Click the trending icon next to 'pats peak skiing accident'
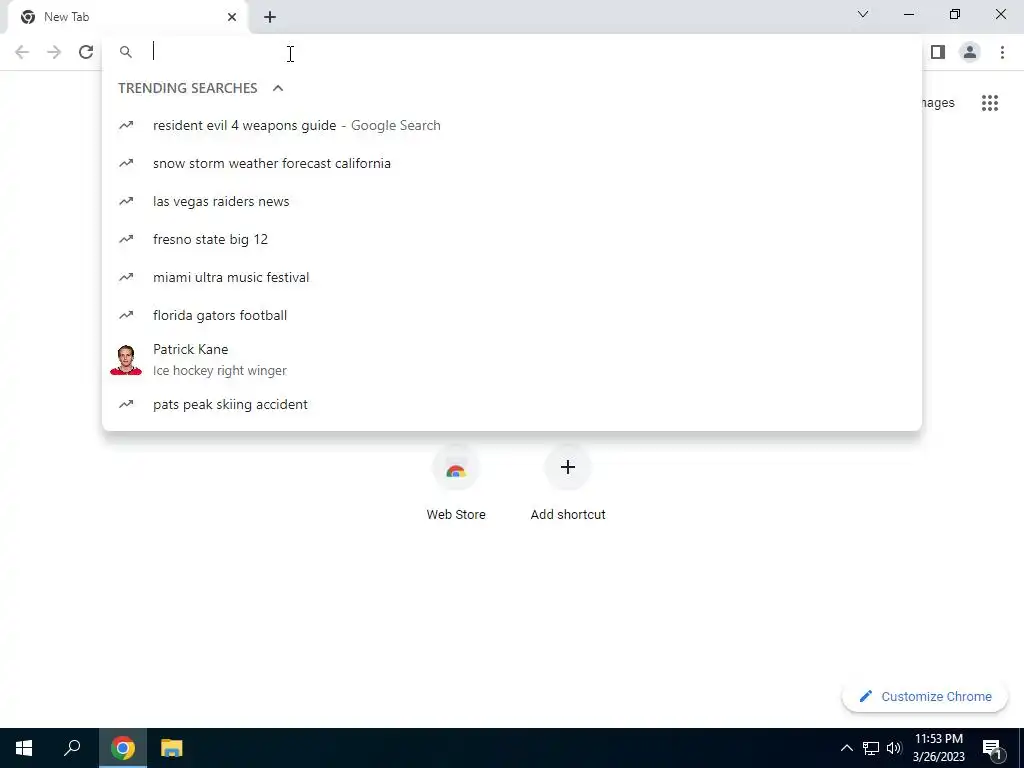 tap(126, 404)
